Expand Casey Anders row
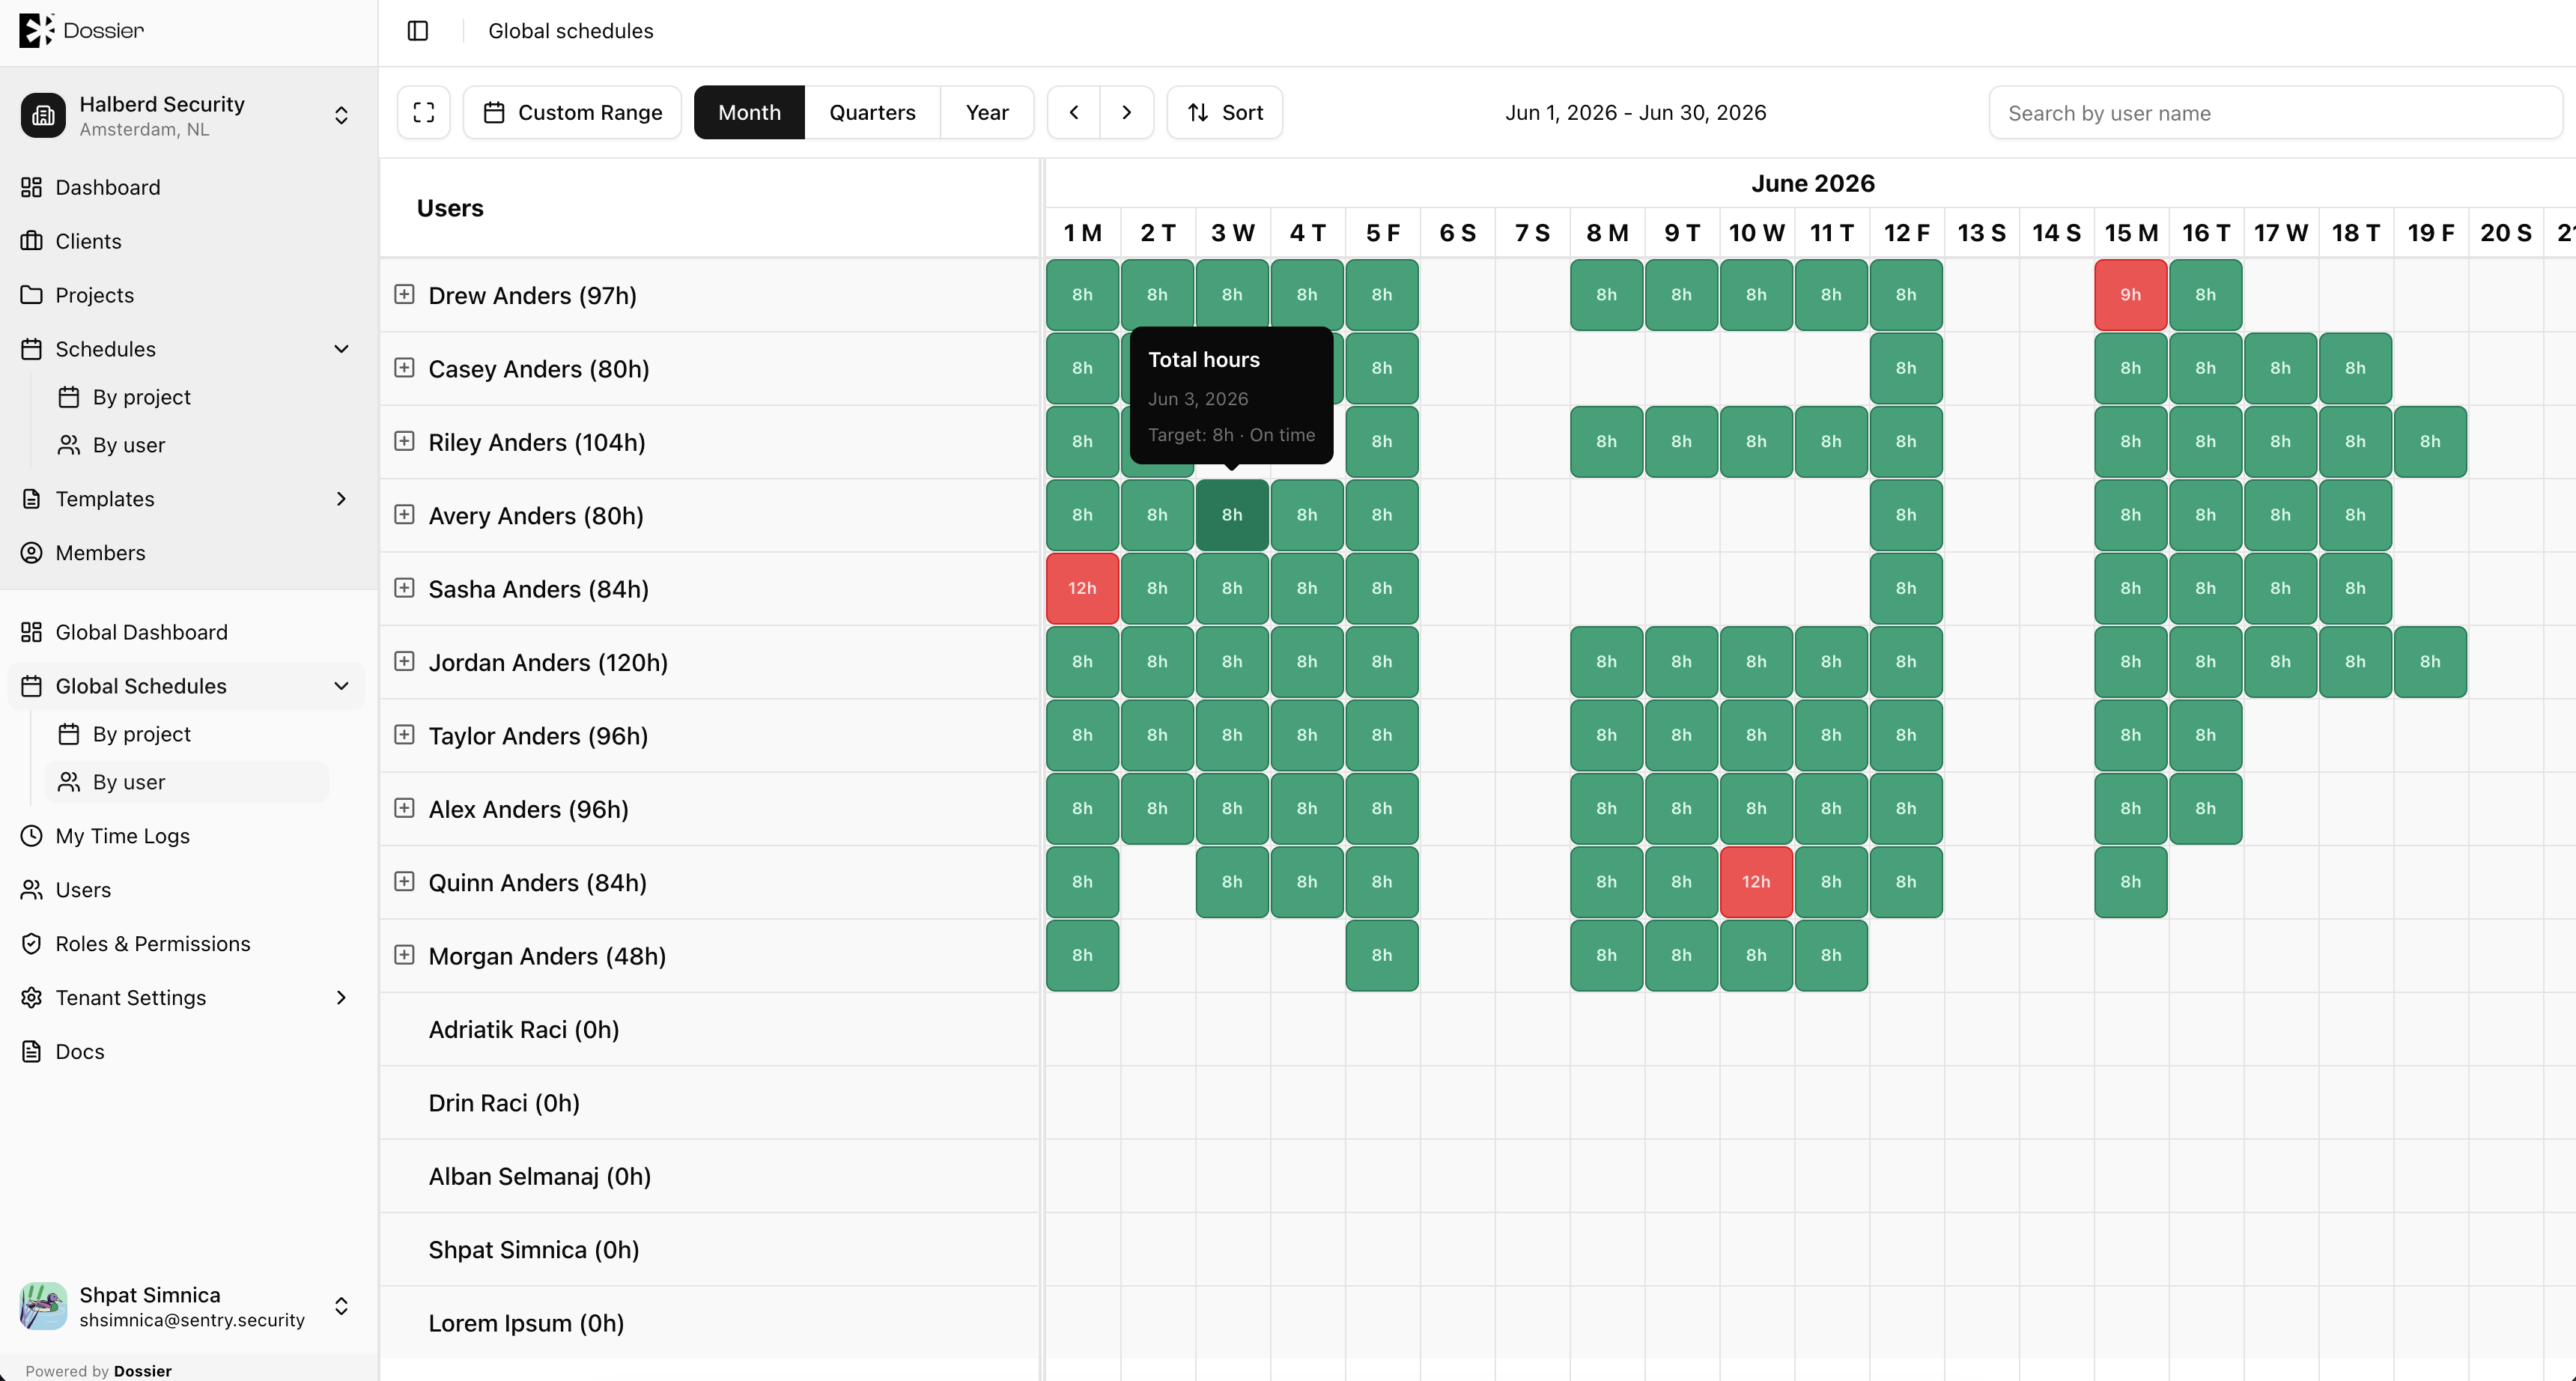Viewport: 2576px width, 1381px height. [x=404, y=368]
